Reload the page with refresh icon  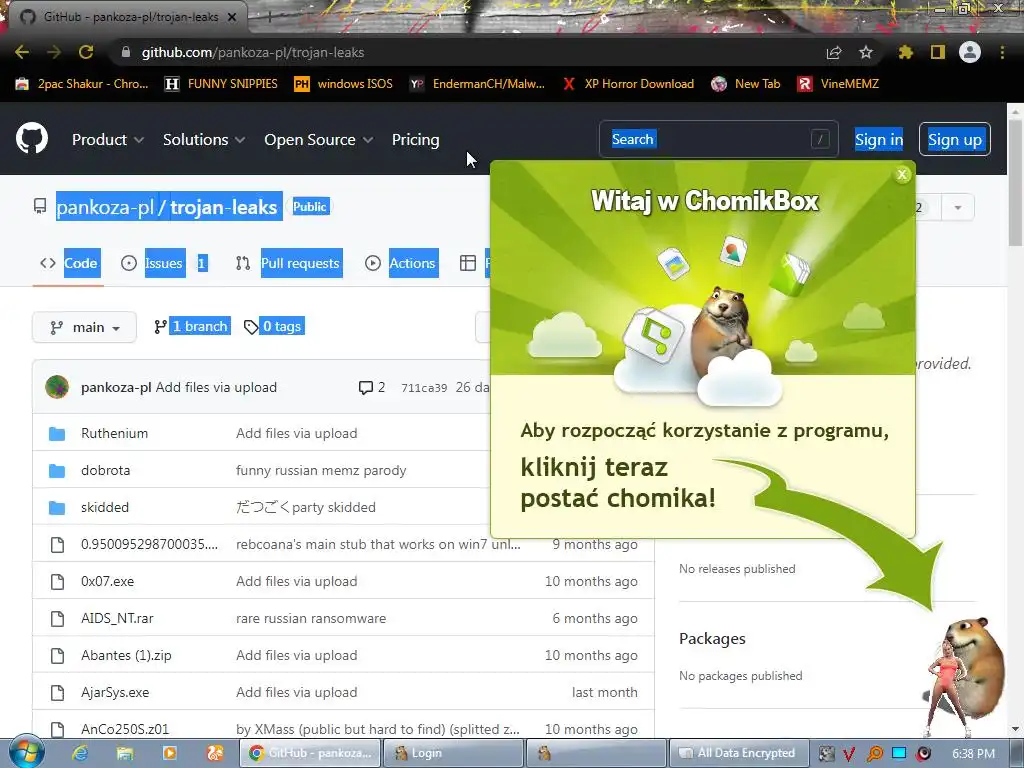tap(86, 52)
